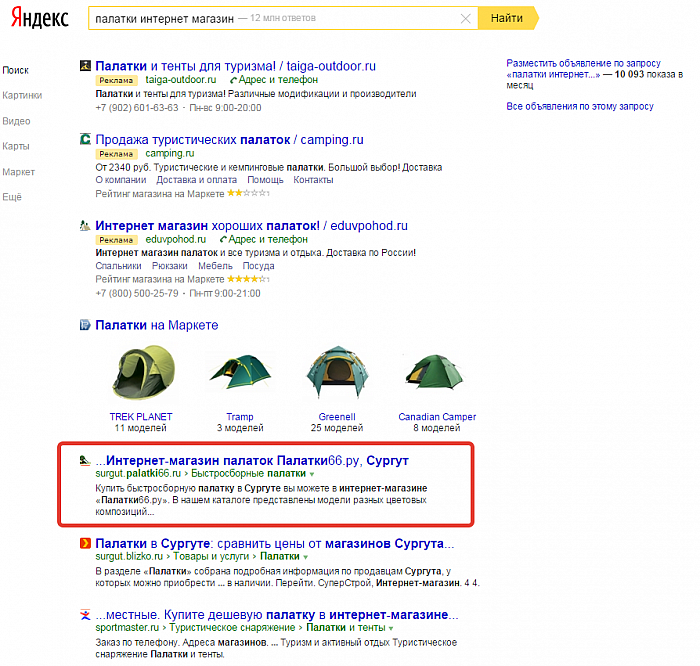Open camping.ru Помощь sitelink
This screenshot has height=666, width=700.
click(x=265, y=180)
